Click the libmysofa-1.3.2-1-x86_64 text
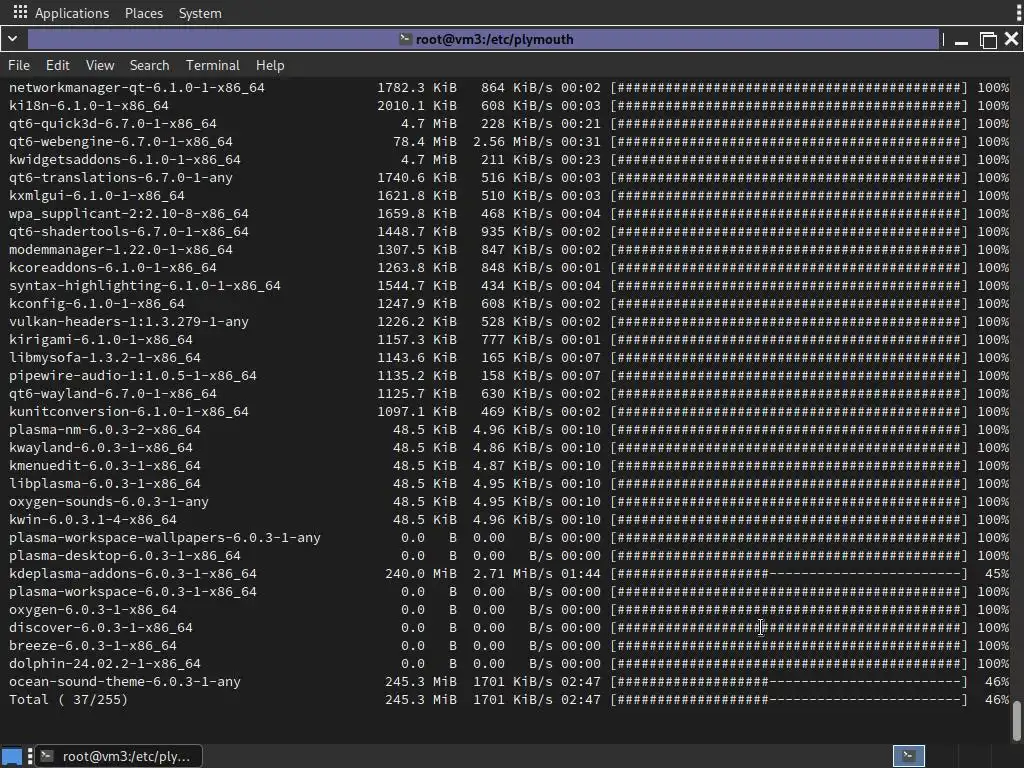 coord(104,358)
